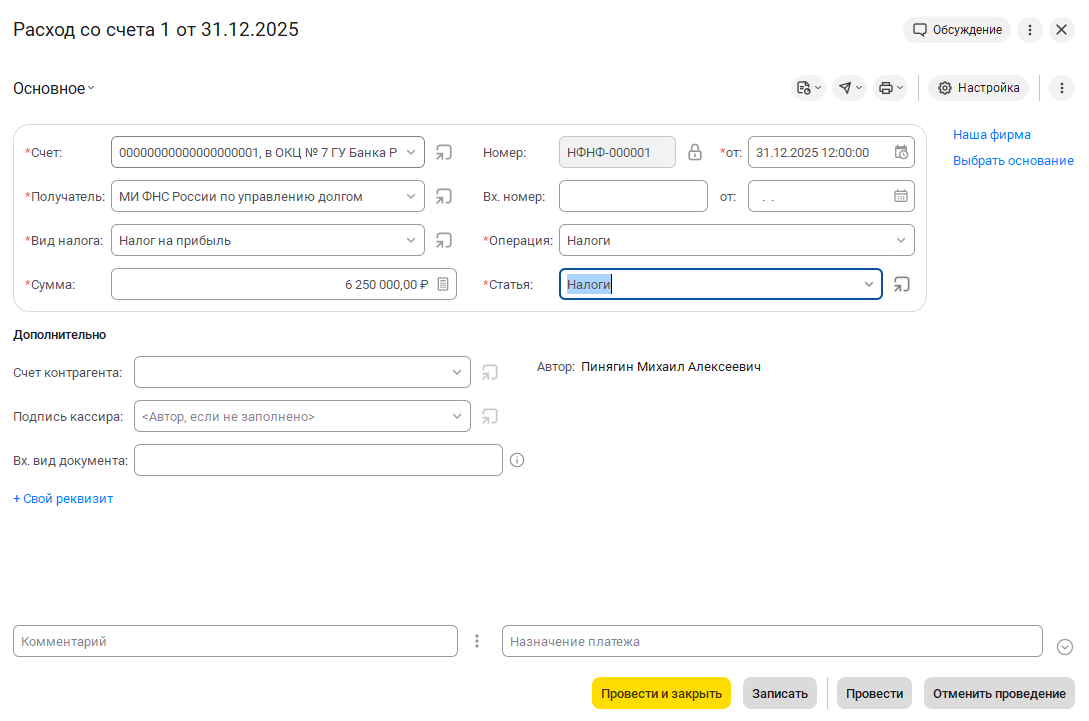Click the Назначение платежа input field
1089x721 pixels.
click(x=772, y=641)
